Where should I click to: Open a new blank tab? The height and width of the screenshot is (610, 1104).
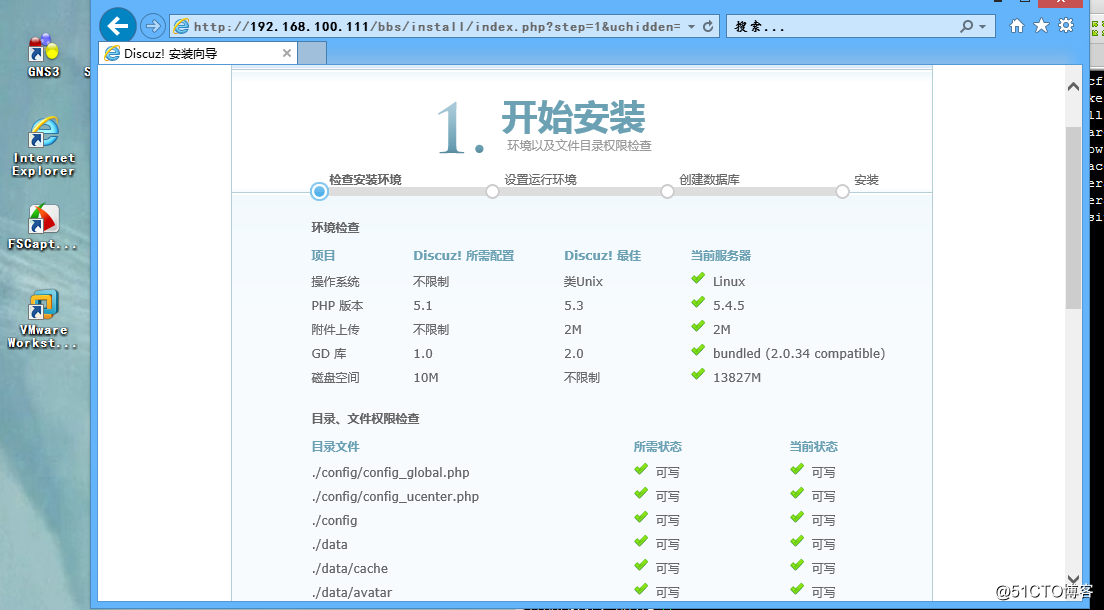pyautogui.click(x=312, y=53)
